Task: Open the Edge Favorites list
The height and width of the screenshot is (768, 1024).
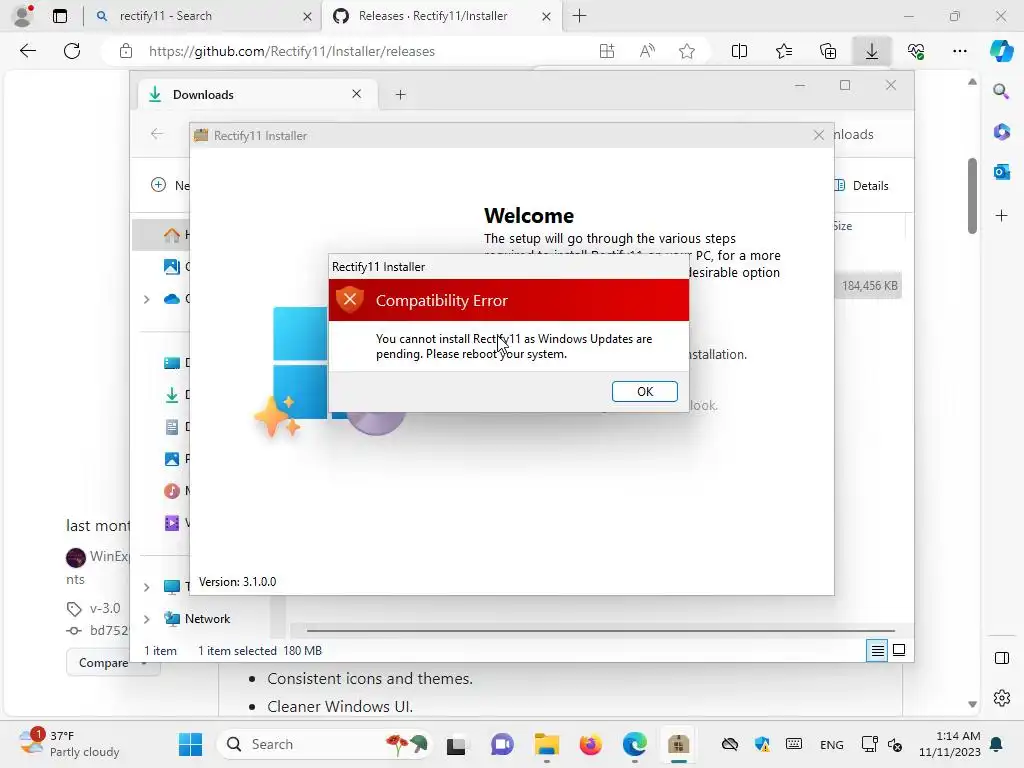Action: tap(784, 51)
